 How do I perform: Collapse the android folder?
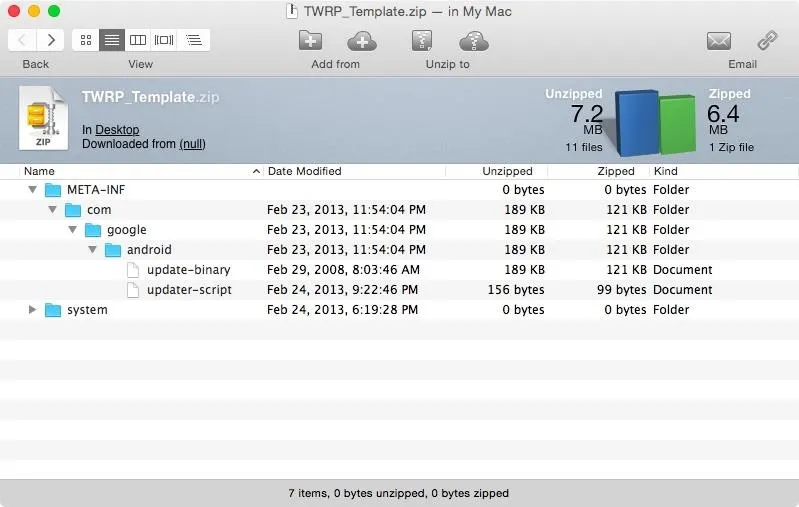[x=92, y=249]
